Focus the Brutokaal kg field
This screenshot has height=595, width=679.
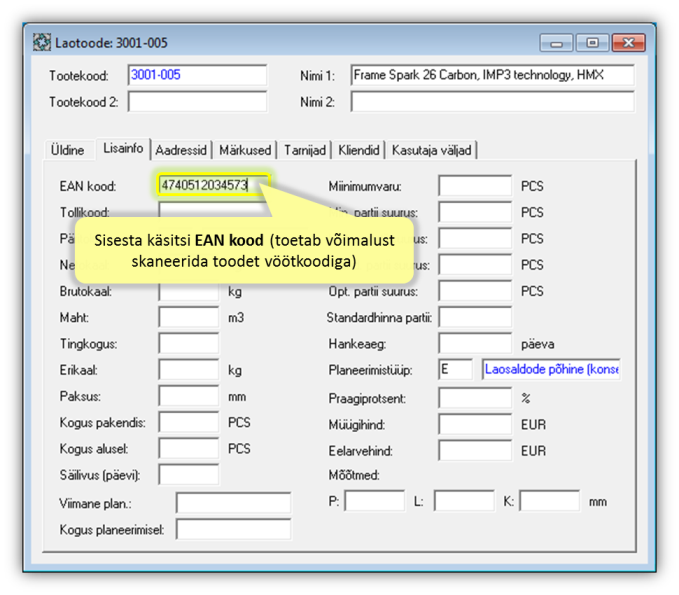(x=189, y=292)
